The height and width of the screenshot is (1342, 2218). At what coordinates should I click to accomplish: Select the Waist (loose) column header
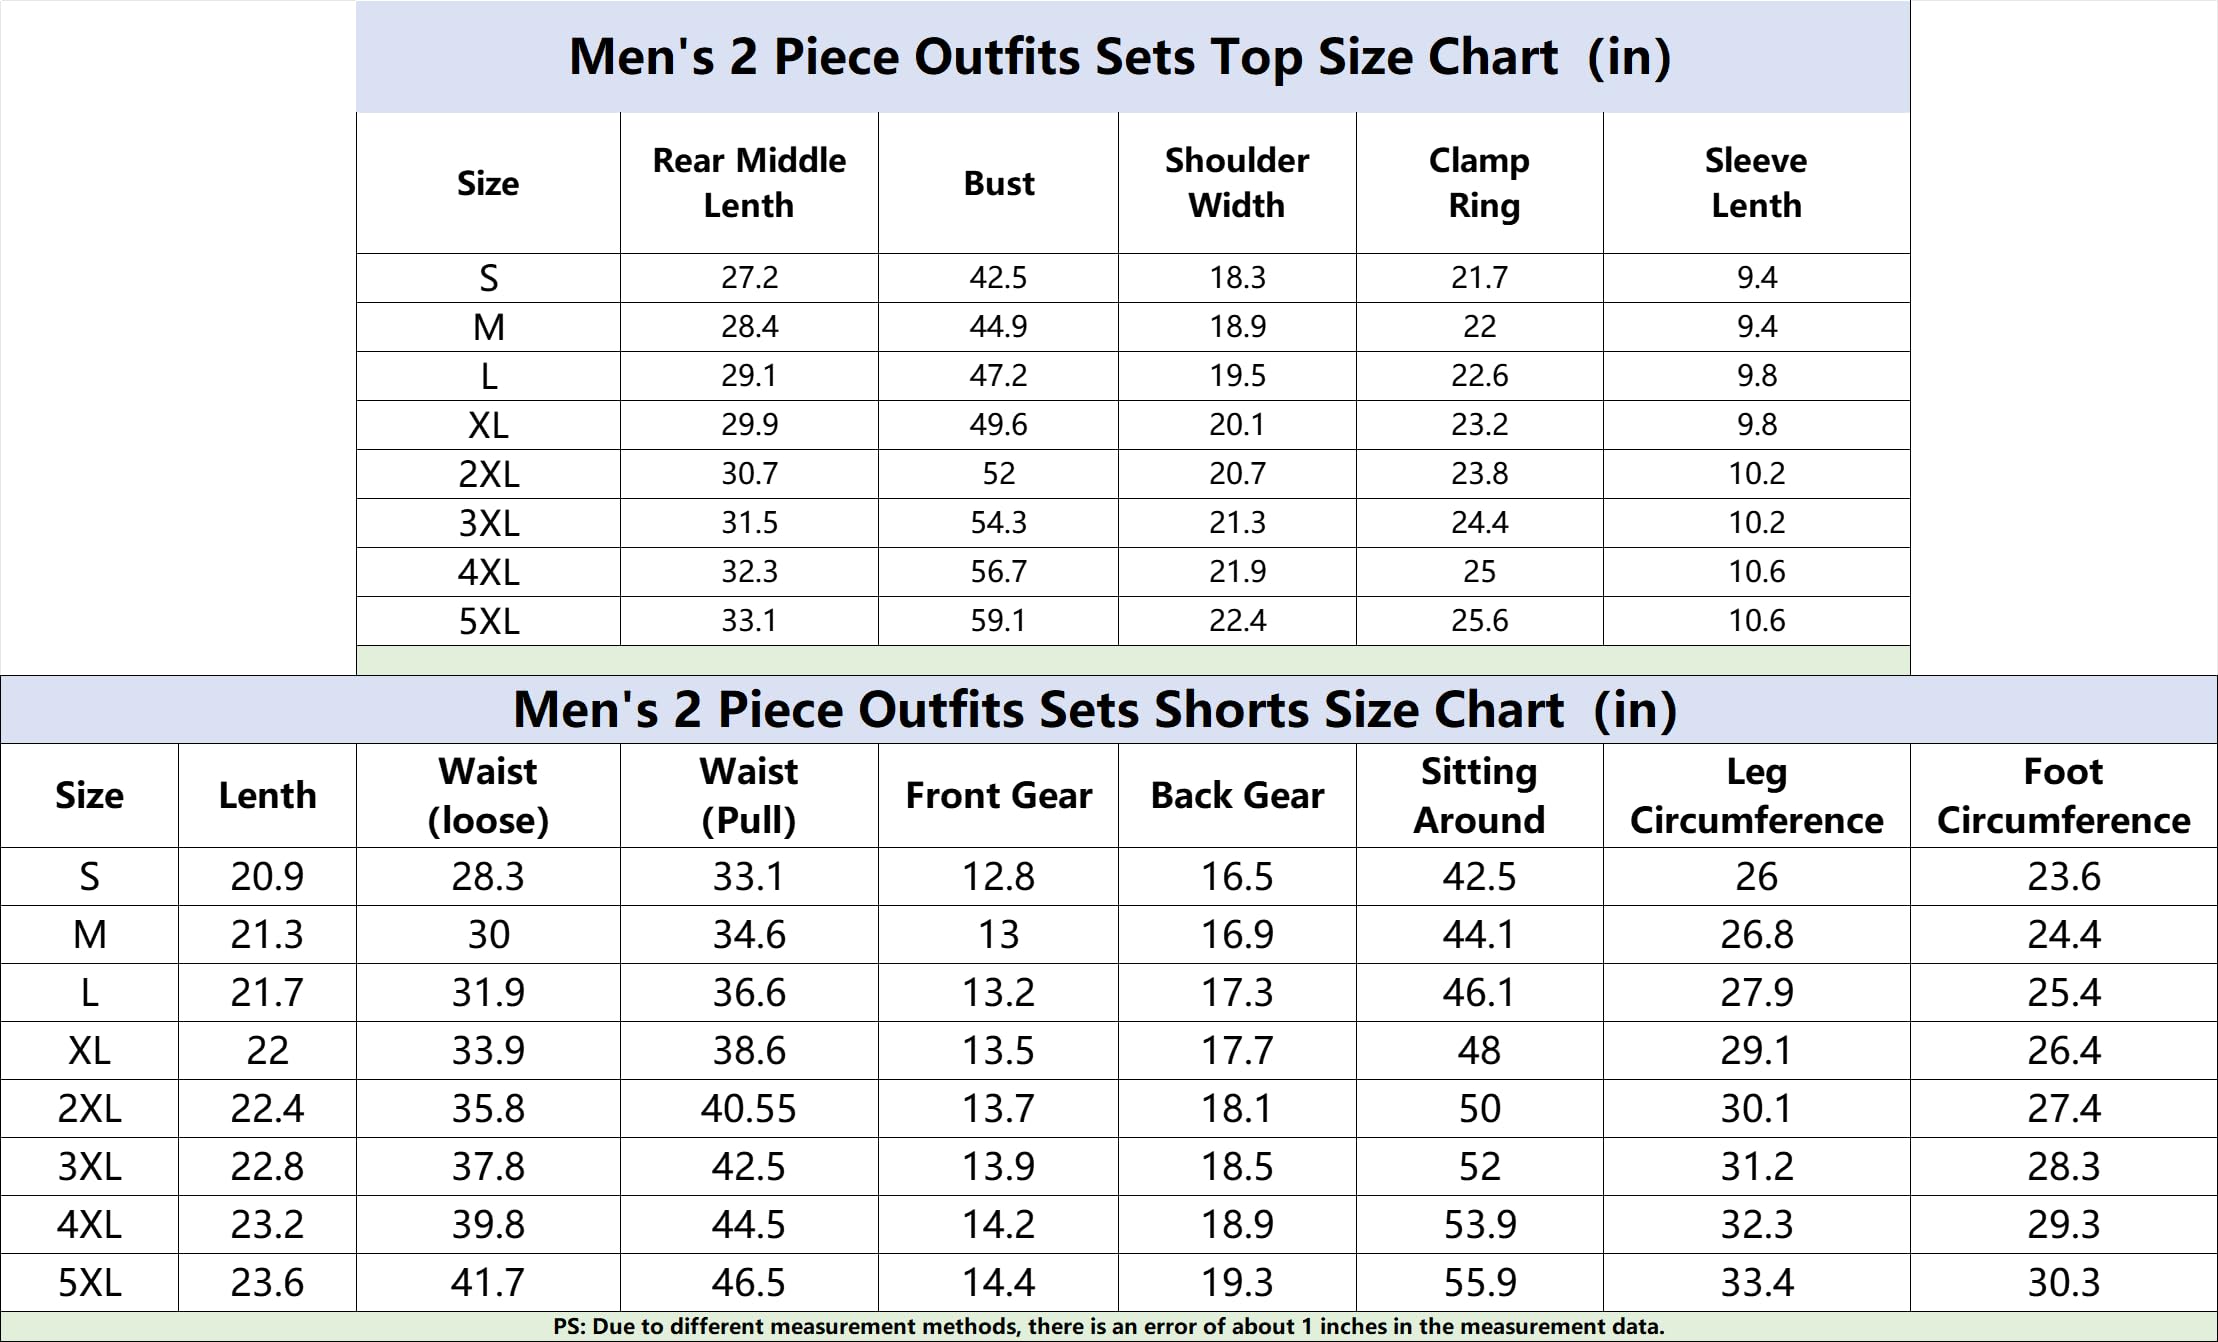point(488,795)
